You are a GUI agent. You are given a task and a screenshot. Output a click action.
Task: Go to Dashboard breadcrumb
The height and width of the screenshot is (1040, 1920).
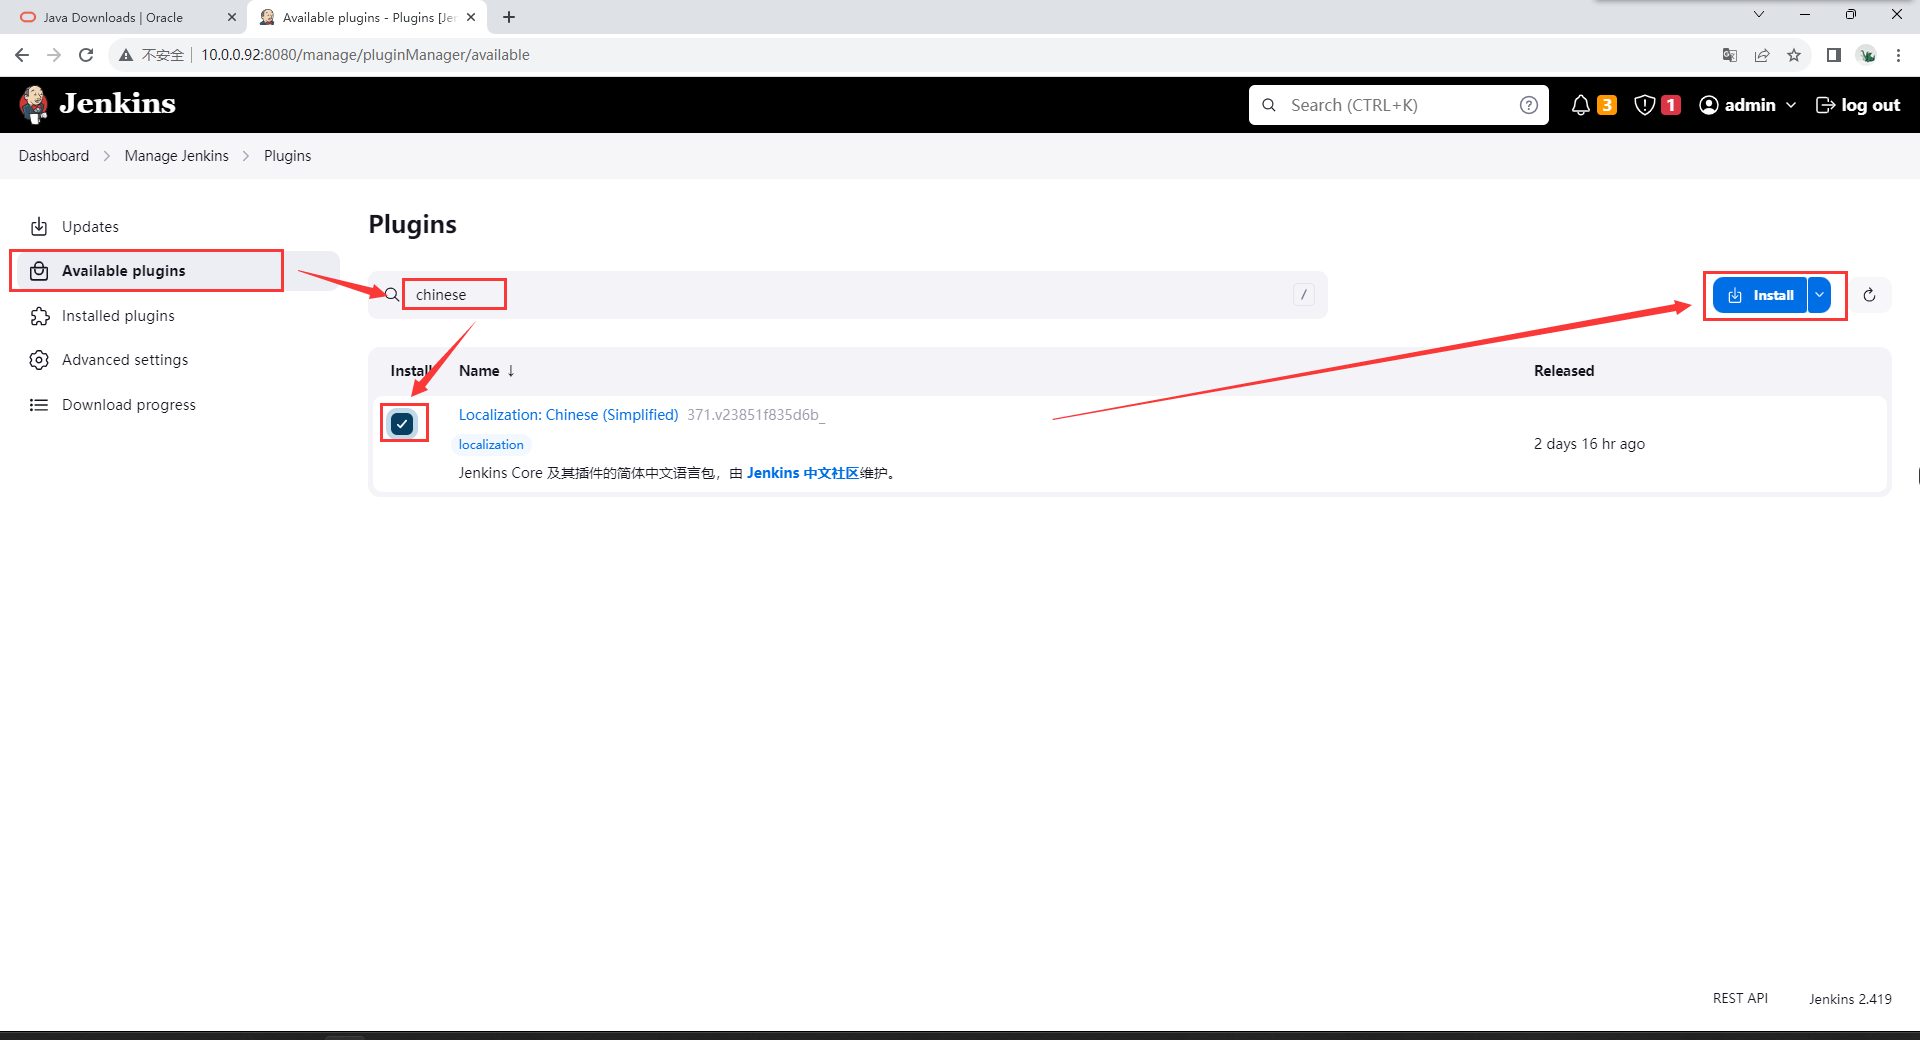point(54,156)
